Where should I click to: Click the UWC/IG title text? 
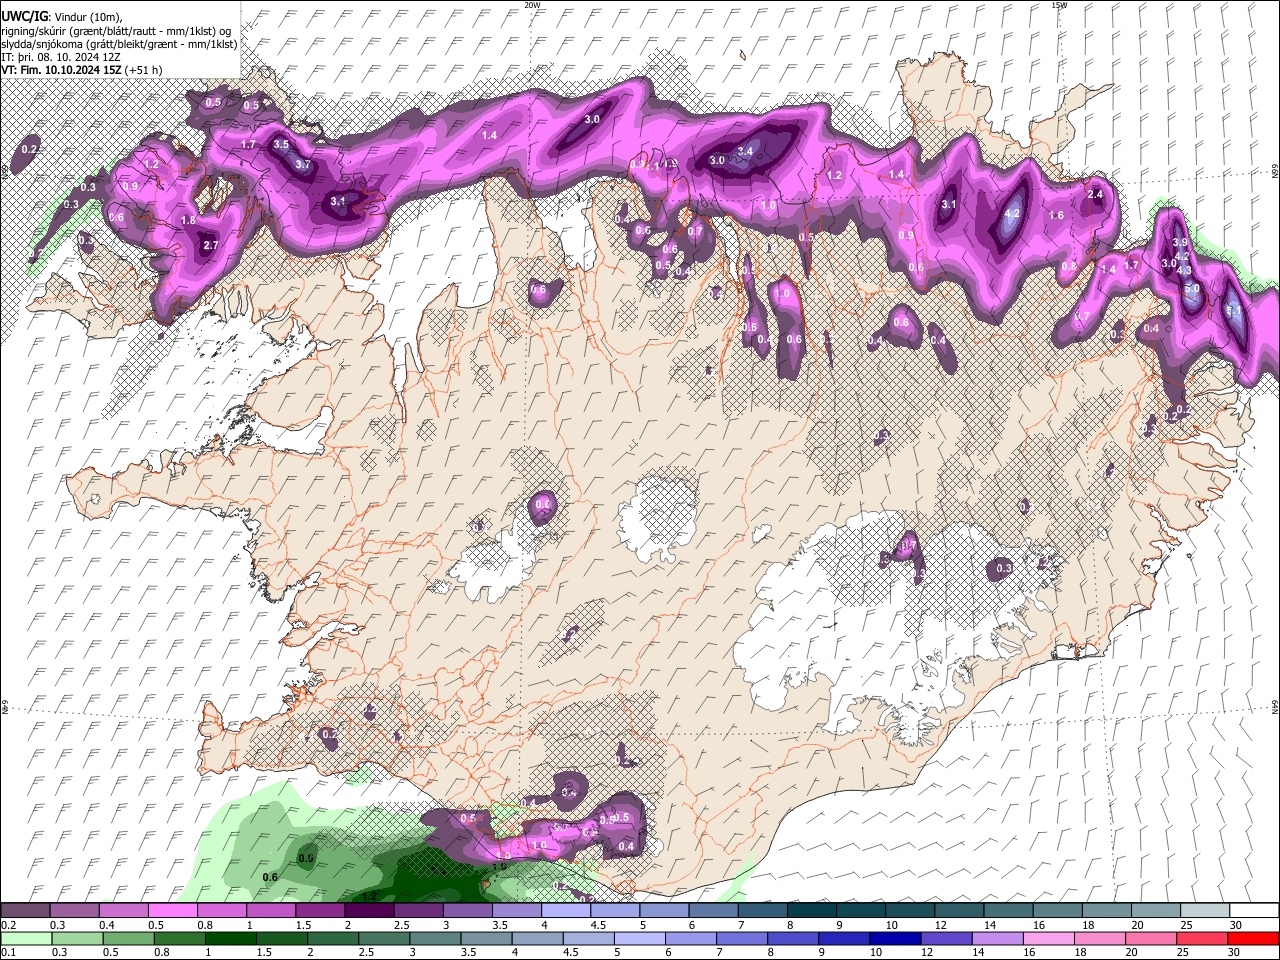coord(24,16)
